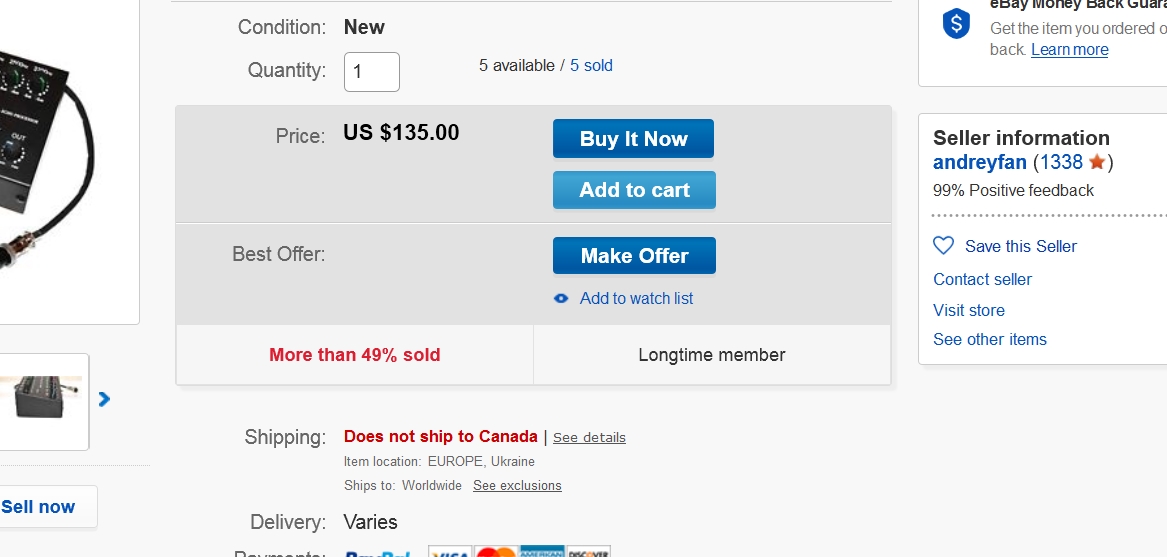
Task: Open the 5 sold link
Action: click(591, 66)
